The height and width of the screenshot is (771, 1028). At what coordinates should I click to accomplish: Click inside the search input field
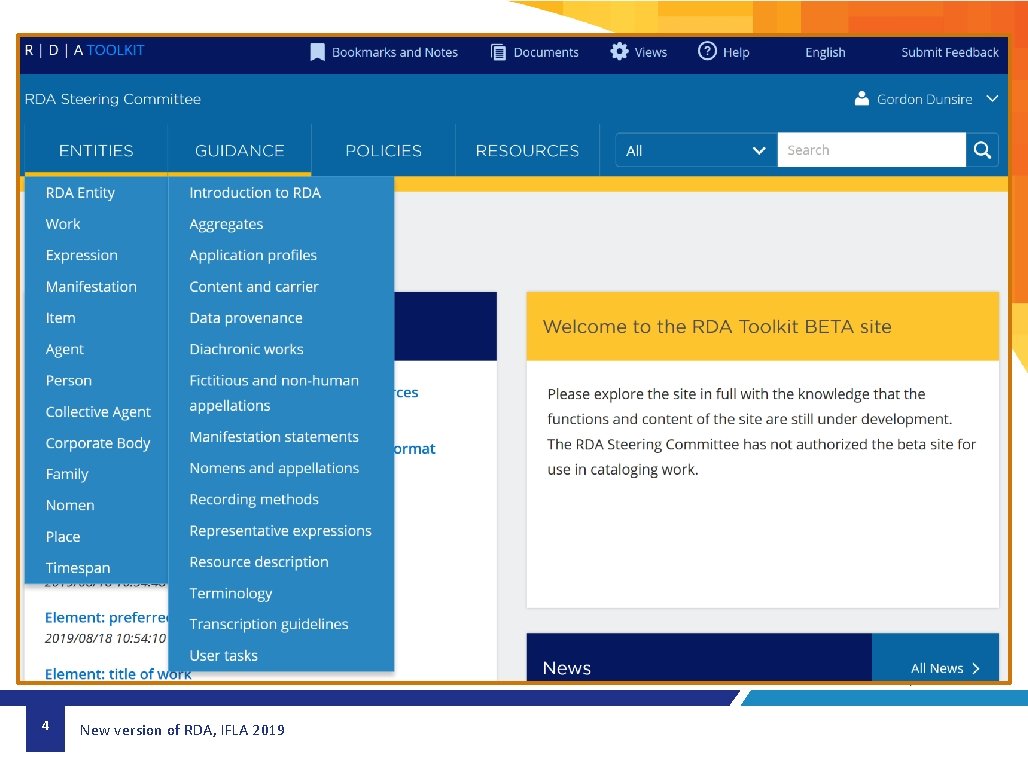click(870, 149)
